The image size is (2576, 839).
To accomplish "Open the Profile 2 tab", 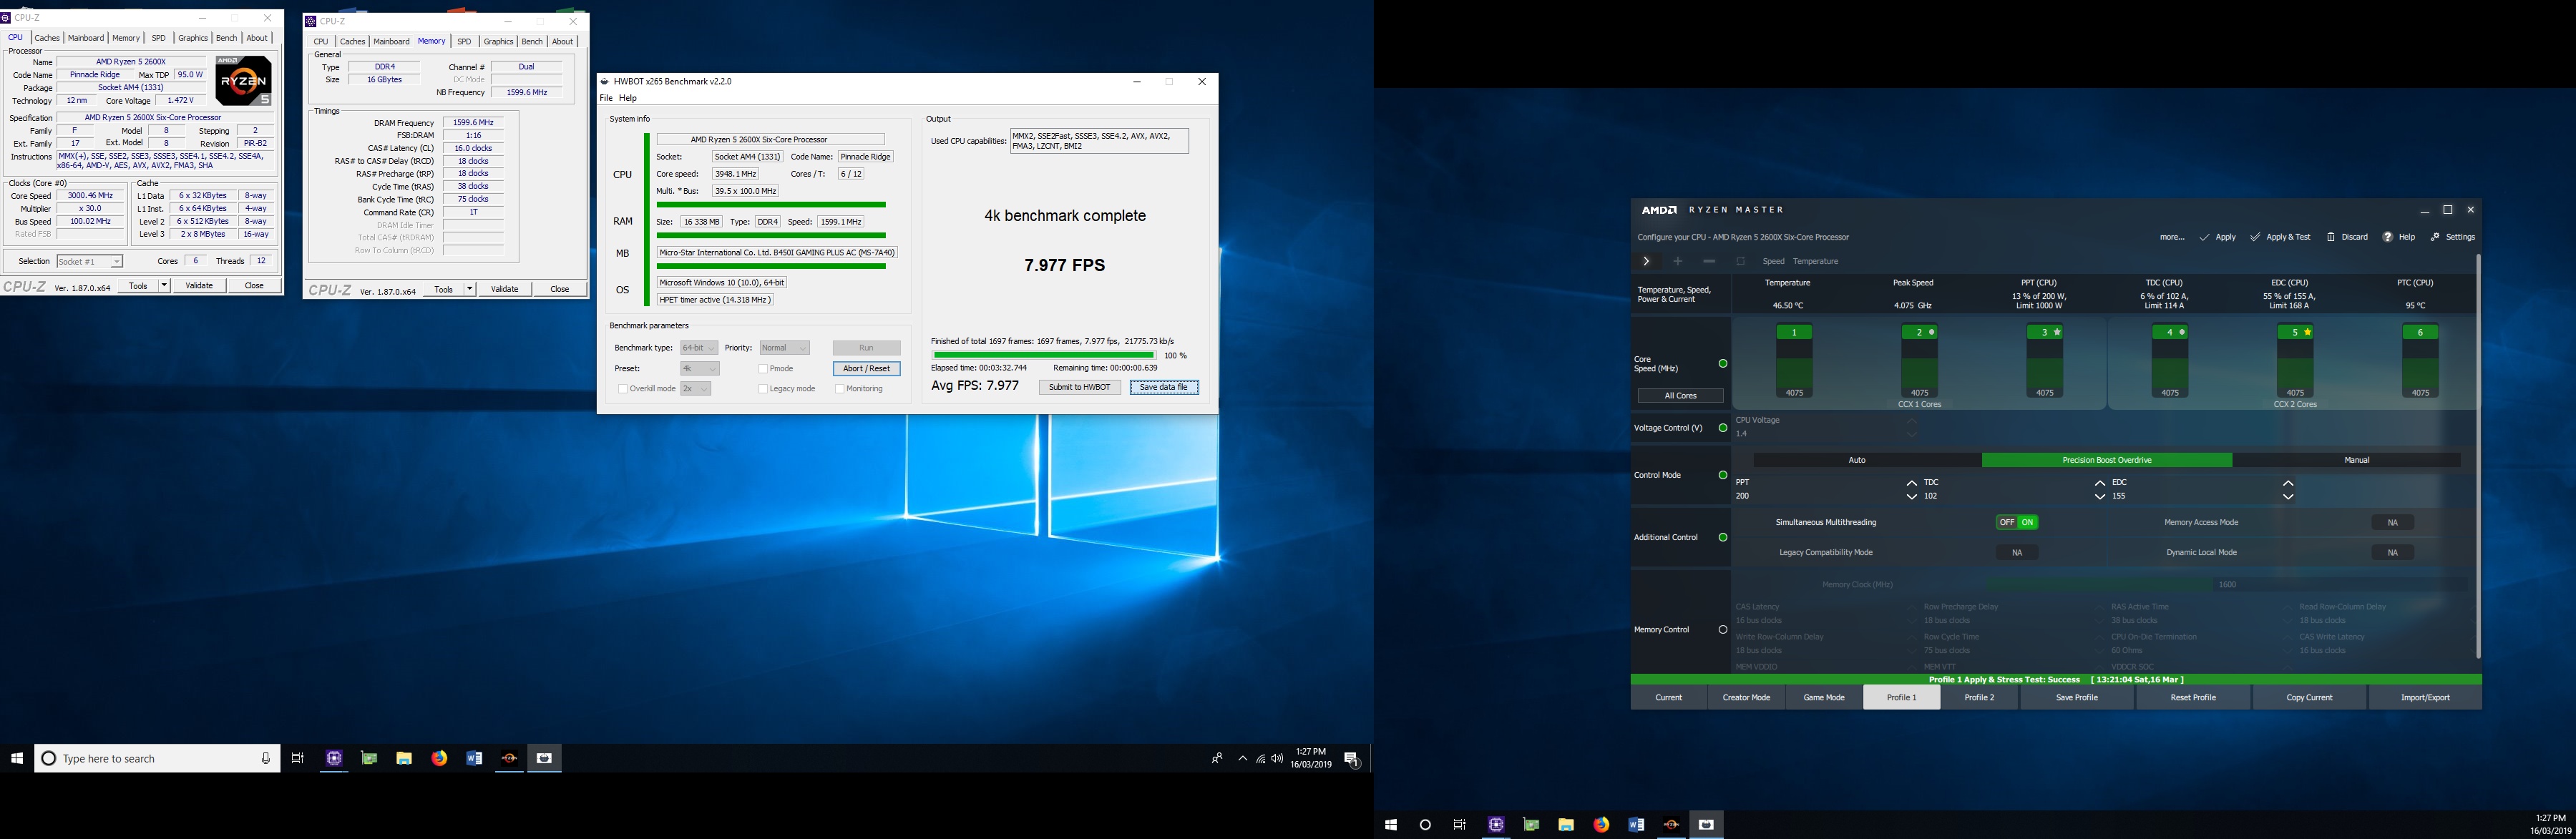I will (x=1979, y=697).
